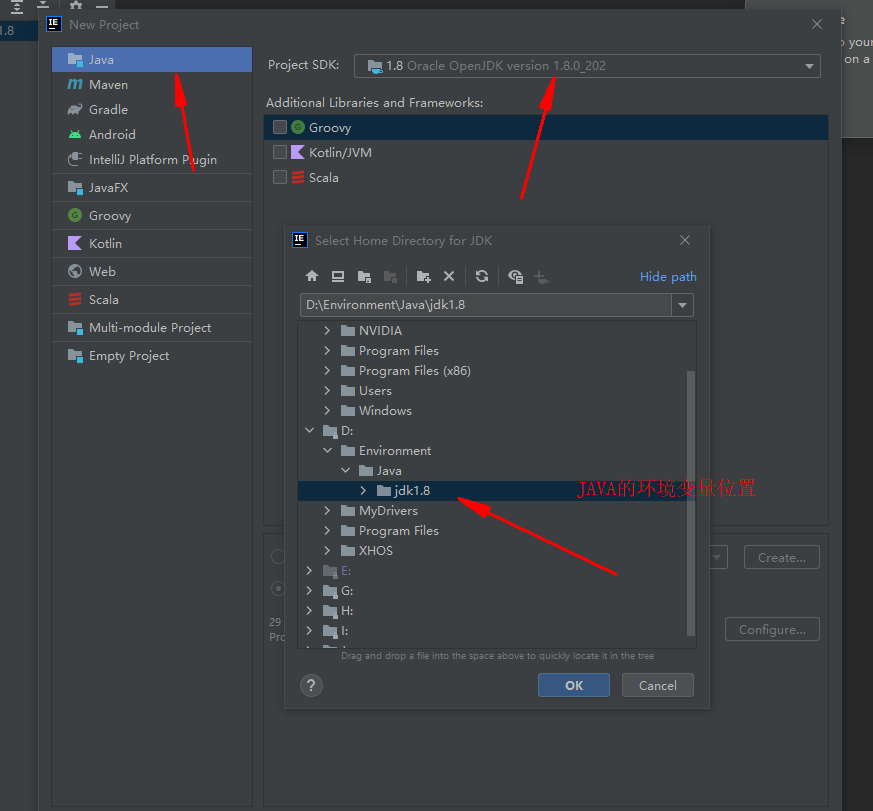Jump to Desktop directory icon
Viewport: 873px width, 811px height.
[x=338, y=276]
